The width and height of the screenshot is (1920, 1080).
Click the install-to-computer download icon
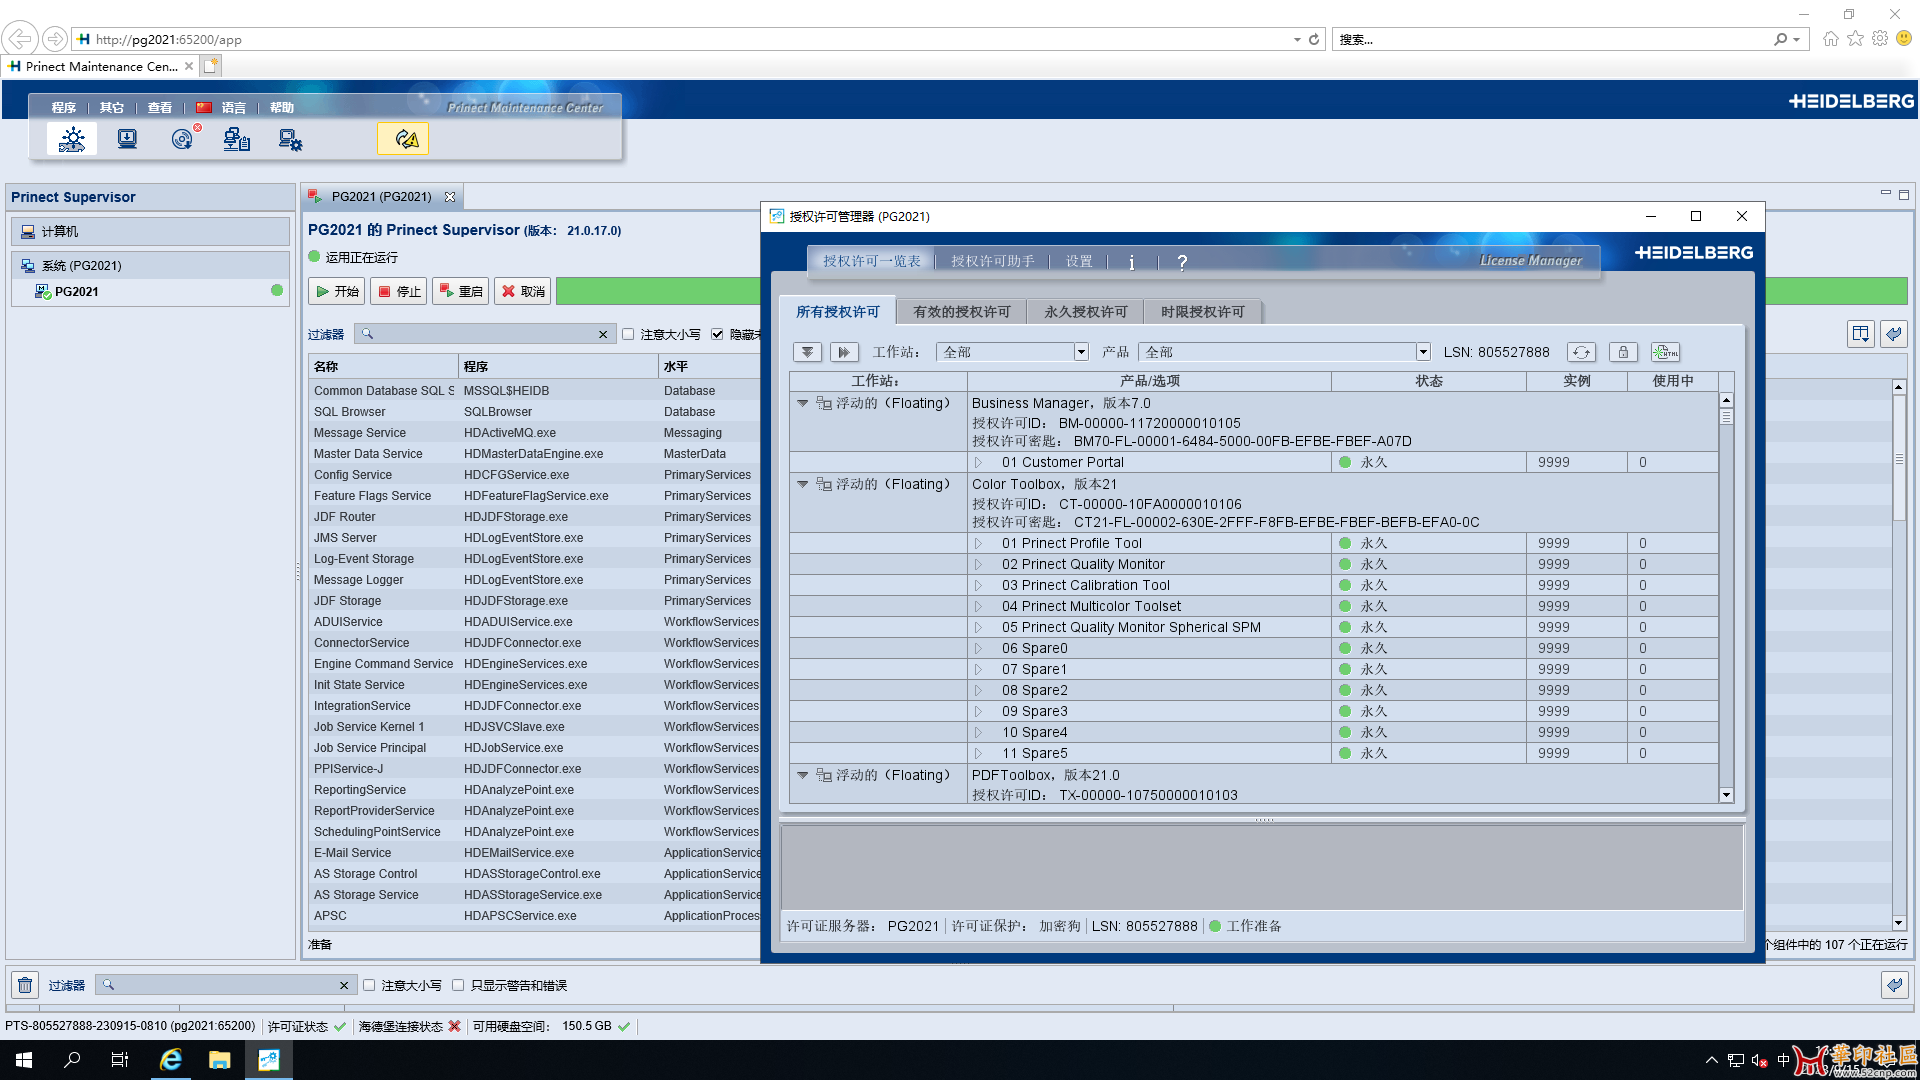127,139
